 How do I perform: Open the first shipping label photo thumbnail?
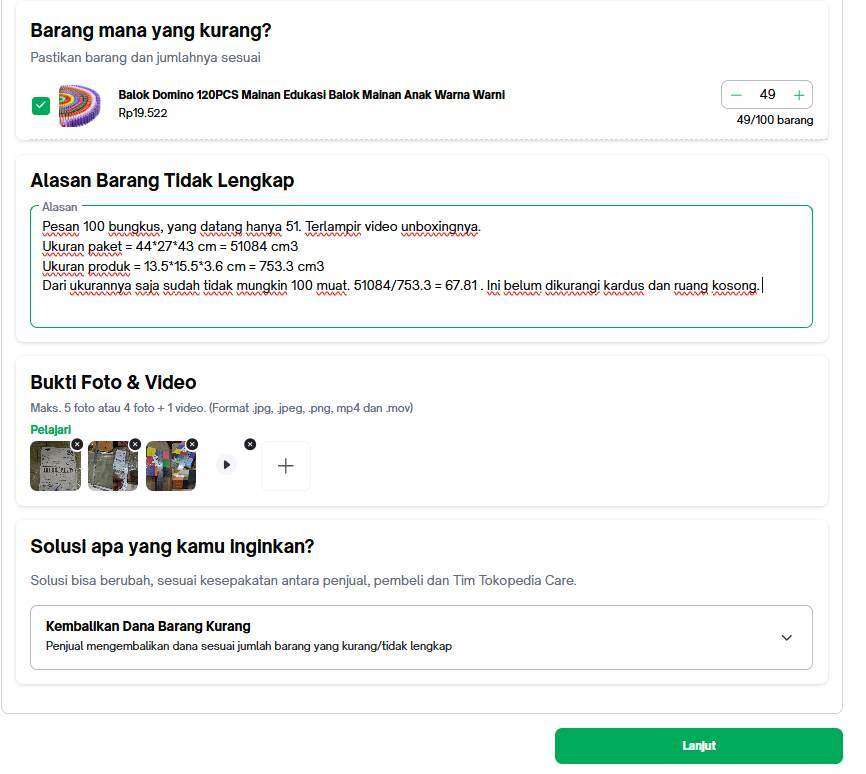[x=55, y=466]
